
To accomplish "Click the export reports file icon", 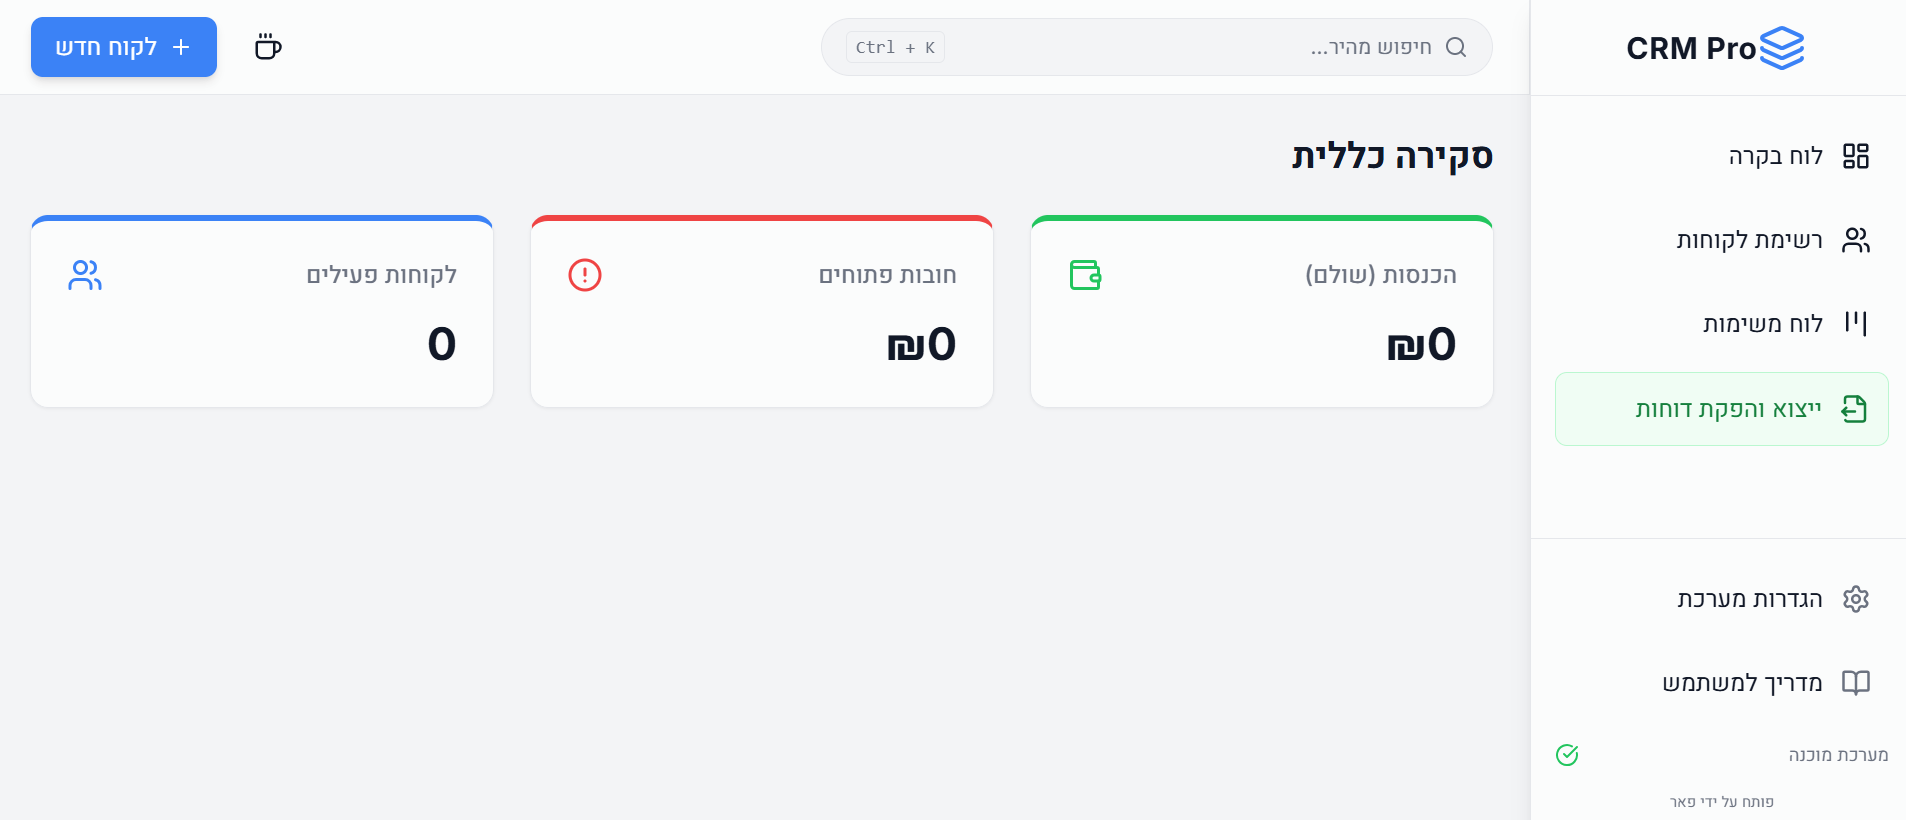I will tap(1855, 409).
